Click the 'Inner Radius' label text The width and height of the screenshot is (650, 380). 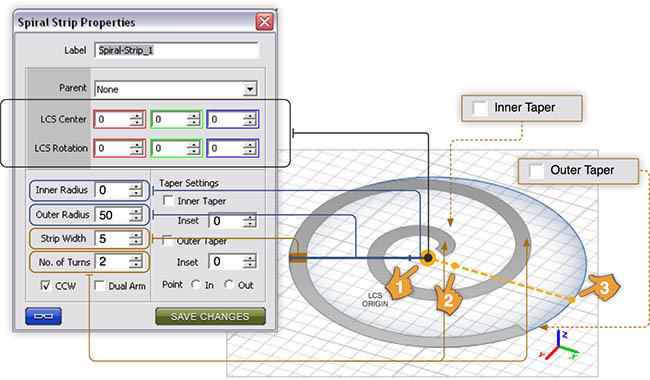pos(62,190)
